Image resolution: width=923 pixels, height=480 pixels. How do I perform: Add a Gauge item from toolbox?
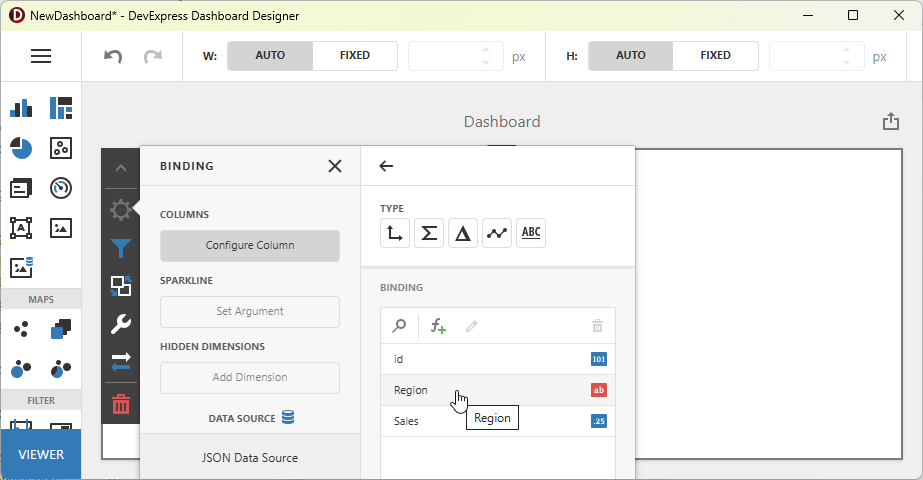(61, 188)
